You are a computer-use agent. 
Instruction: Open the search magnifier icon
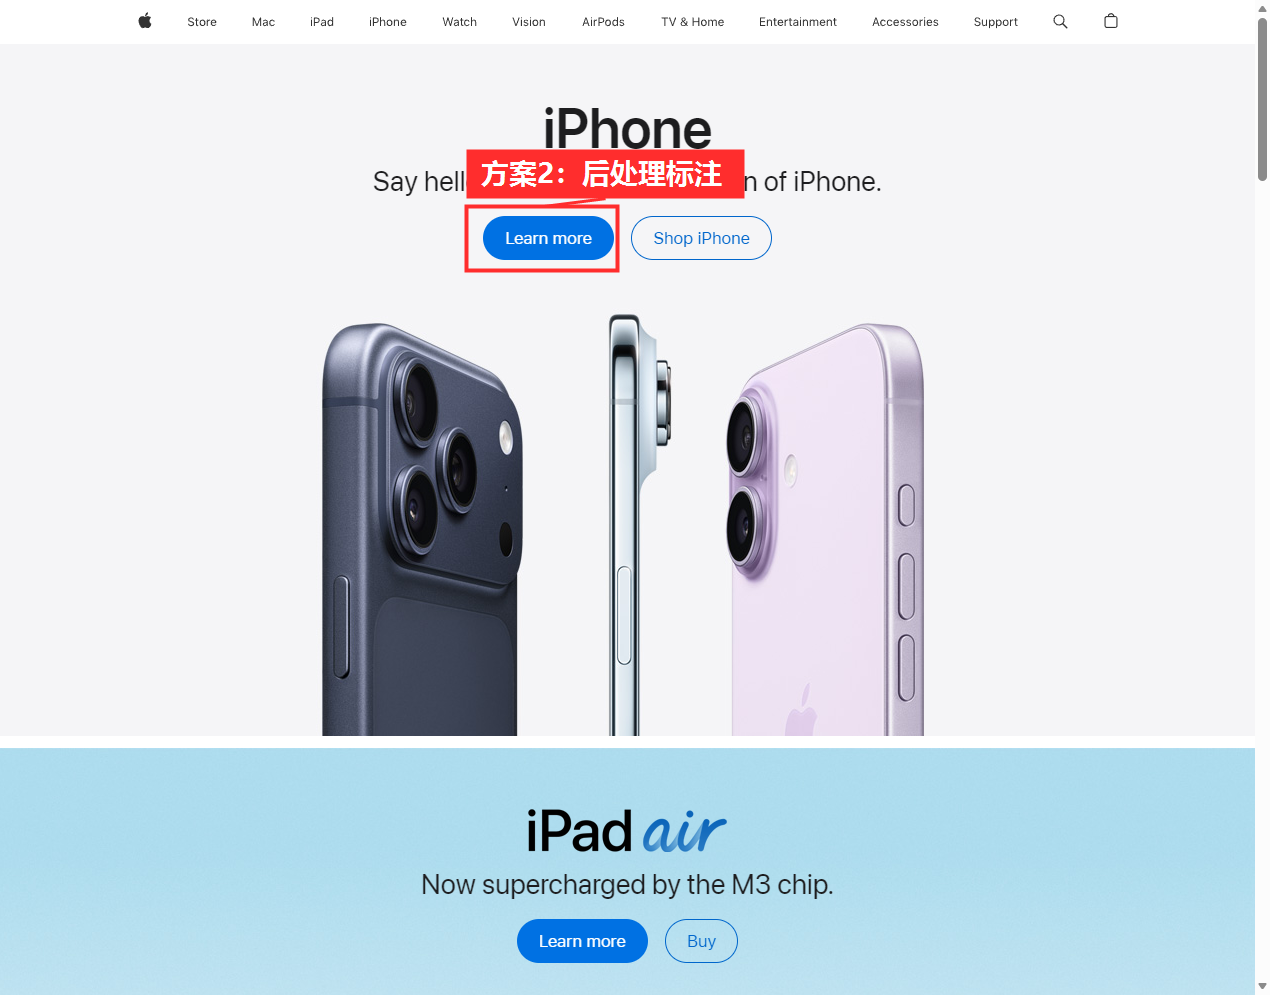(x=1060, y=21)
